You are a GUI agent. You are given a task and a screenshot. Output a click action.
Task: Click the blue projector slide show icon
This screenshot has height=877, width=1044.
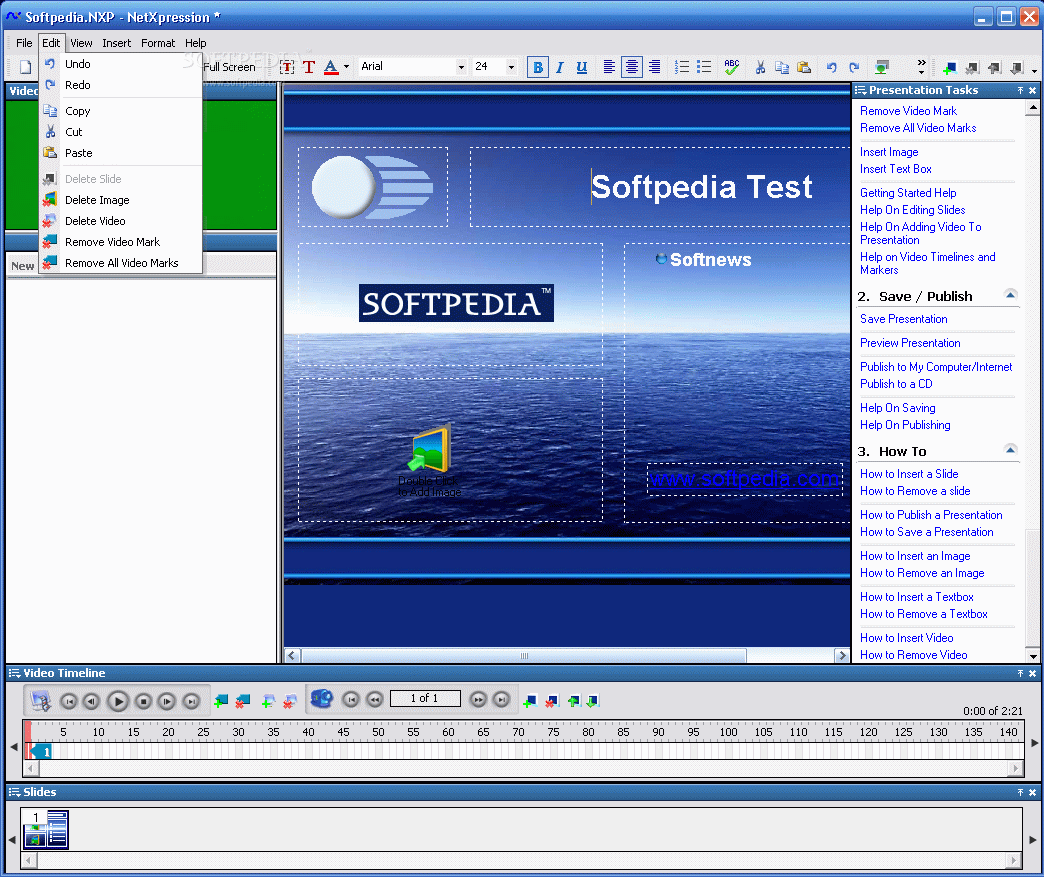(x=322, y=699)
